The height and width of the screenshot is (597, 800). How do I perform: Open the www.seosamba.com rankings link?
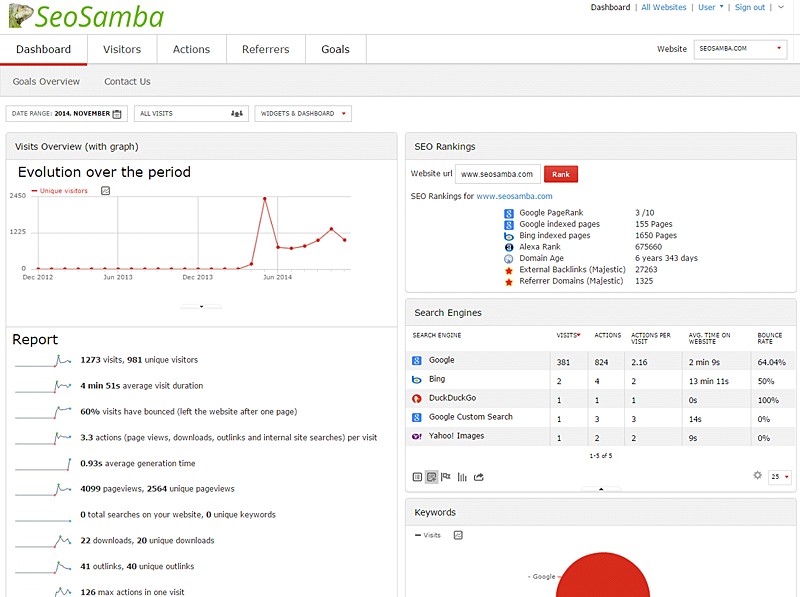(x=514, y=196)
